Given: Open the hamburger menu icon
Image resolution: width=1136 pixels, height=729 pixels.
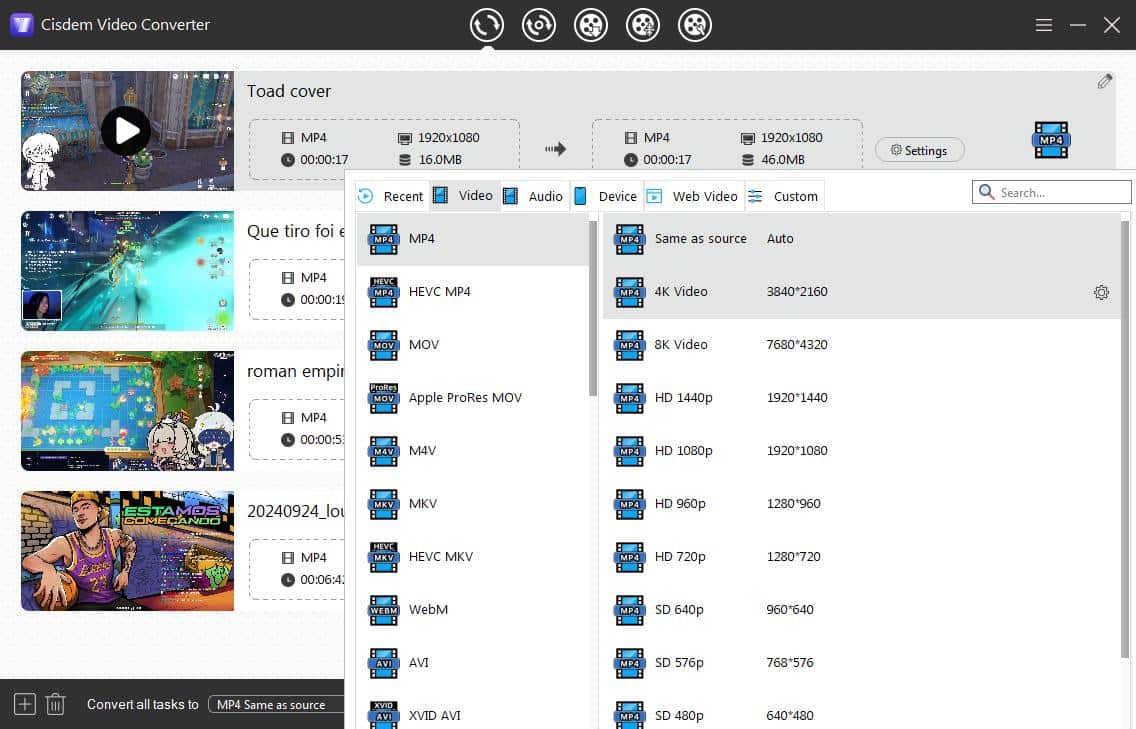Looking at the screenshot, I should point(1044,25).
